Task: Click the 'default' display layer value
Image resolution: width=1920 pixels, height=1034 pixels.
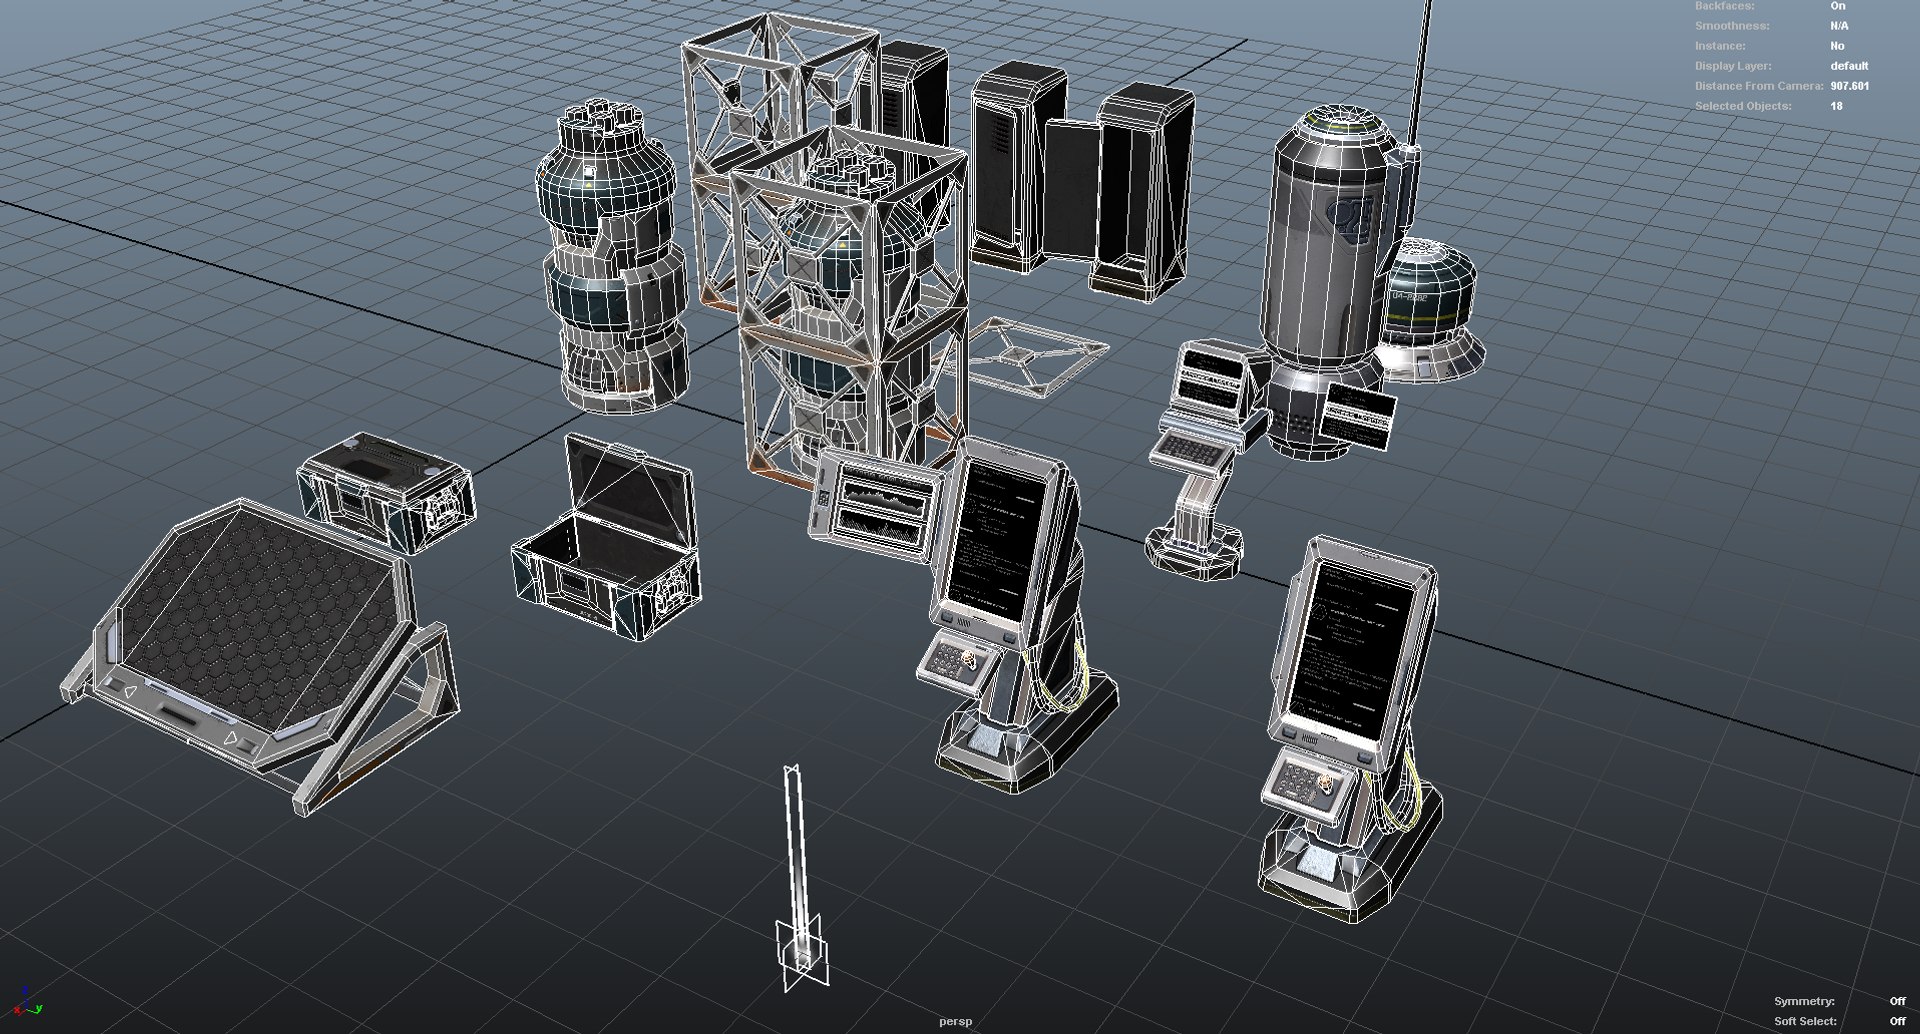Action: pyautogui.click(x=1849, y=66)
